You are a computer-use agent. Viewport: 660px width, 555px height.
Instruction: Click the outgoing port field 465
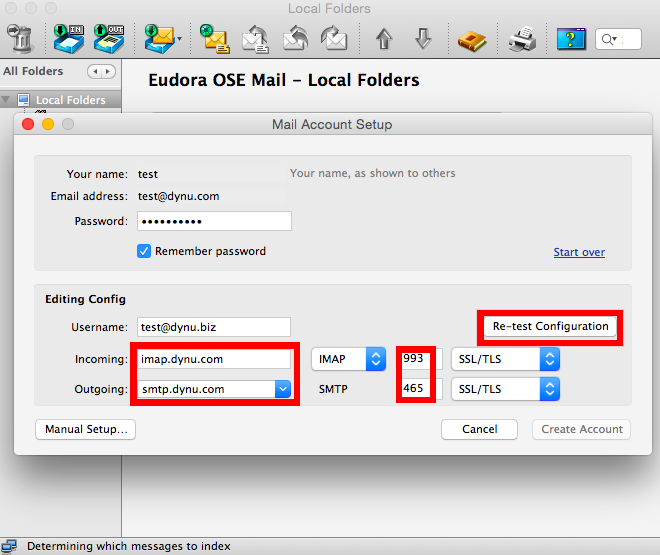[x=421, y=389]
